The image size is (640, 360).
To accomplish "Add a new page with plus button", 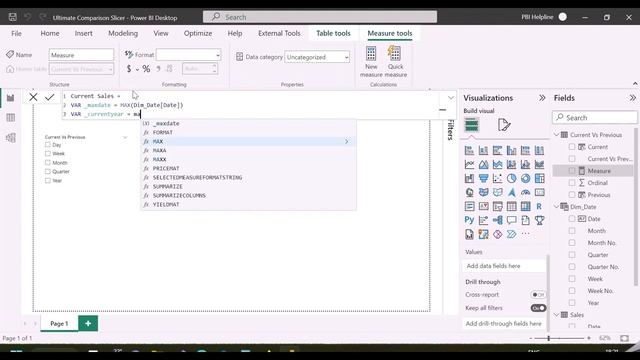I will (88, 324).
